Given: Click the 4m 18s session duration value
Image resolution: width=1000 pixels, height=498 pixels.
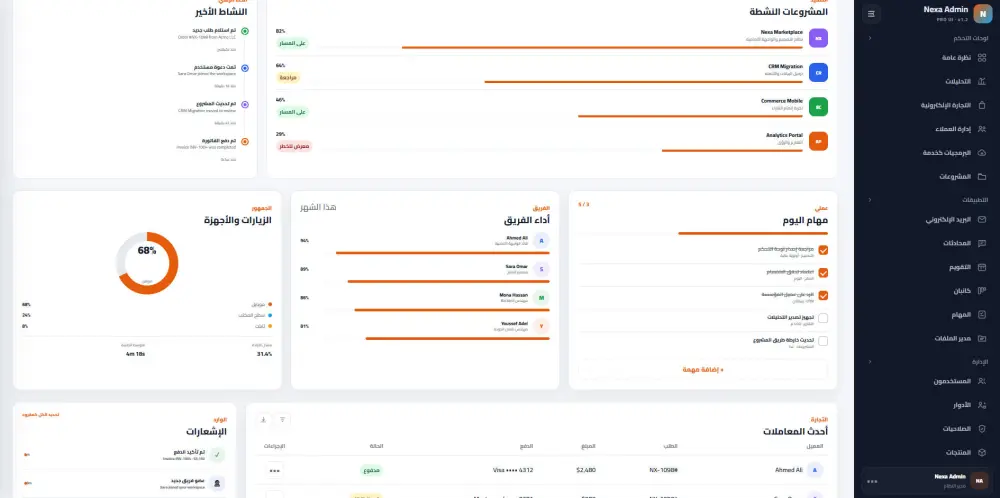Looking at the screenshot, I should (135, 354).
